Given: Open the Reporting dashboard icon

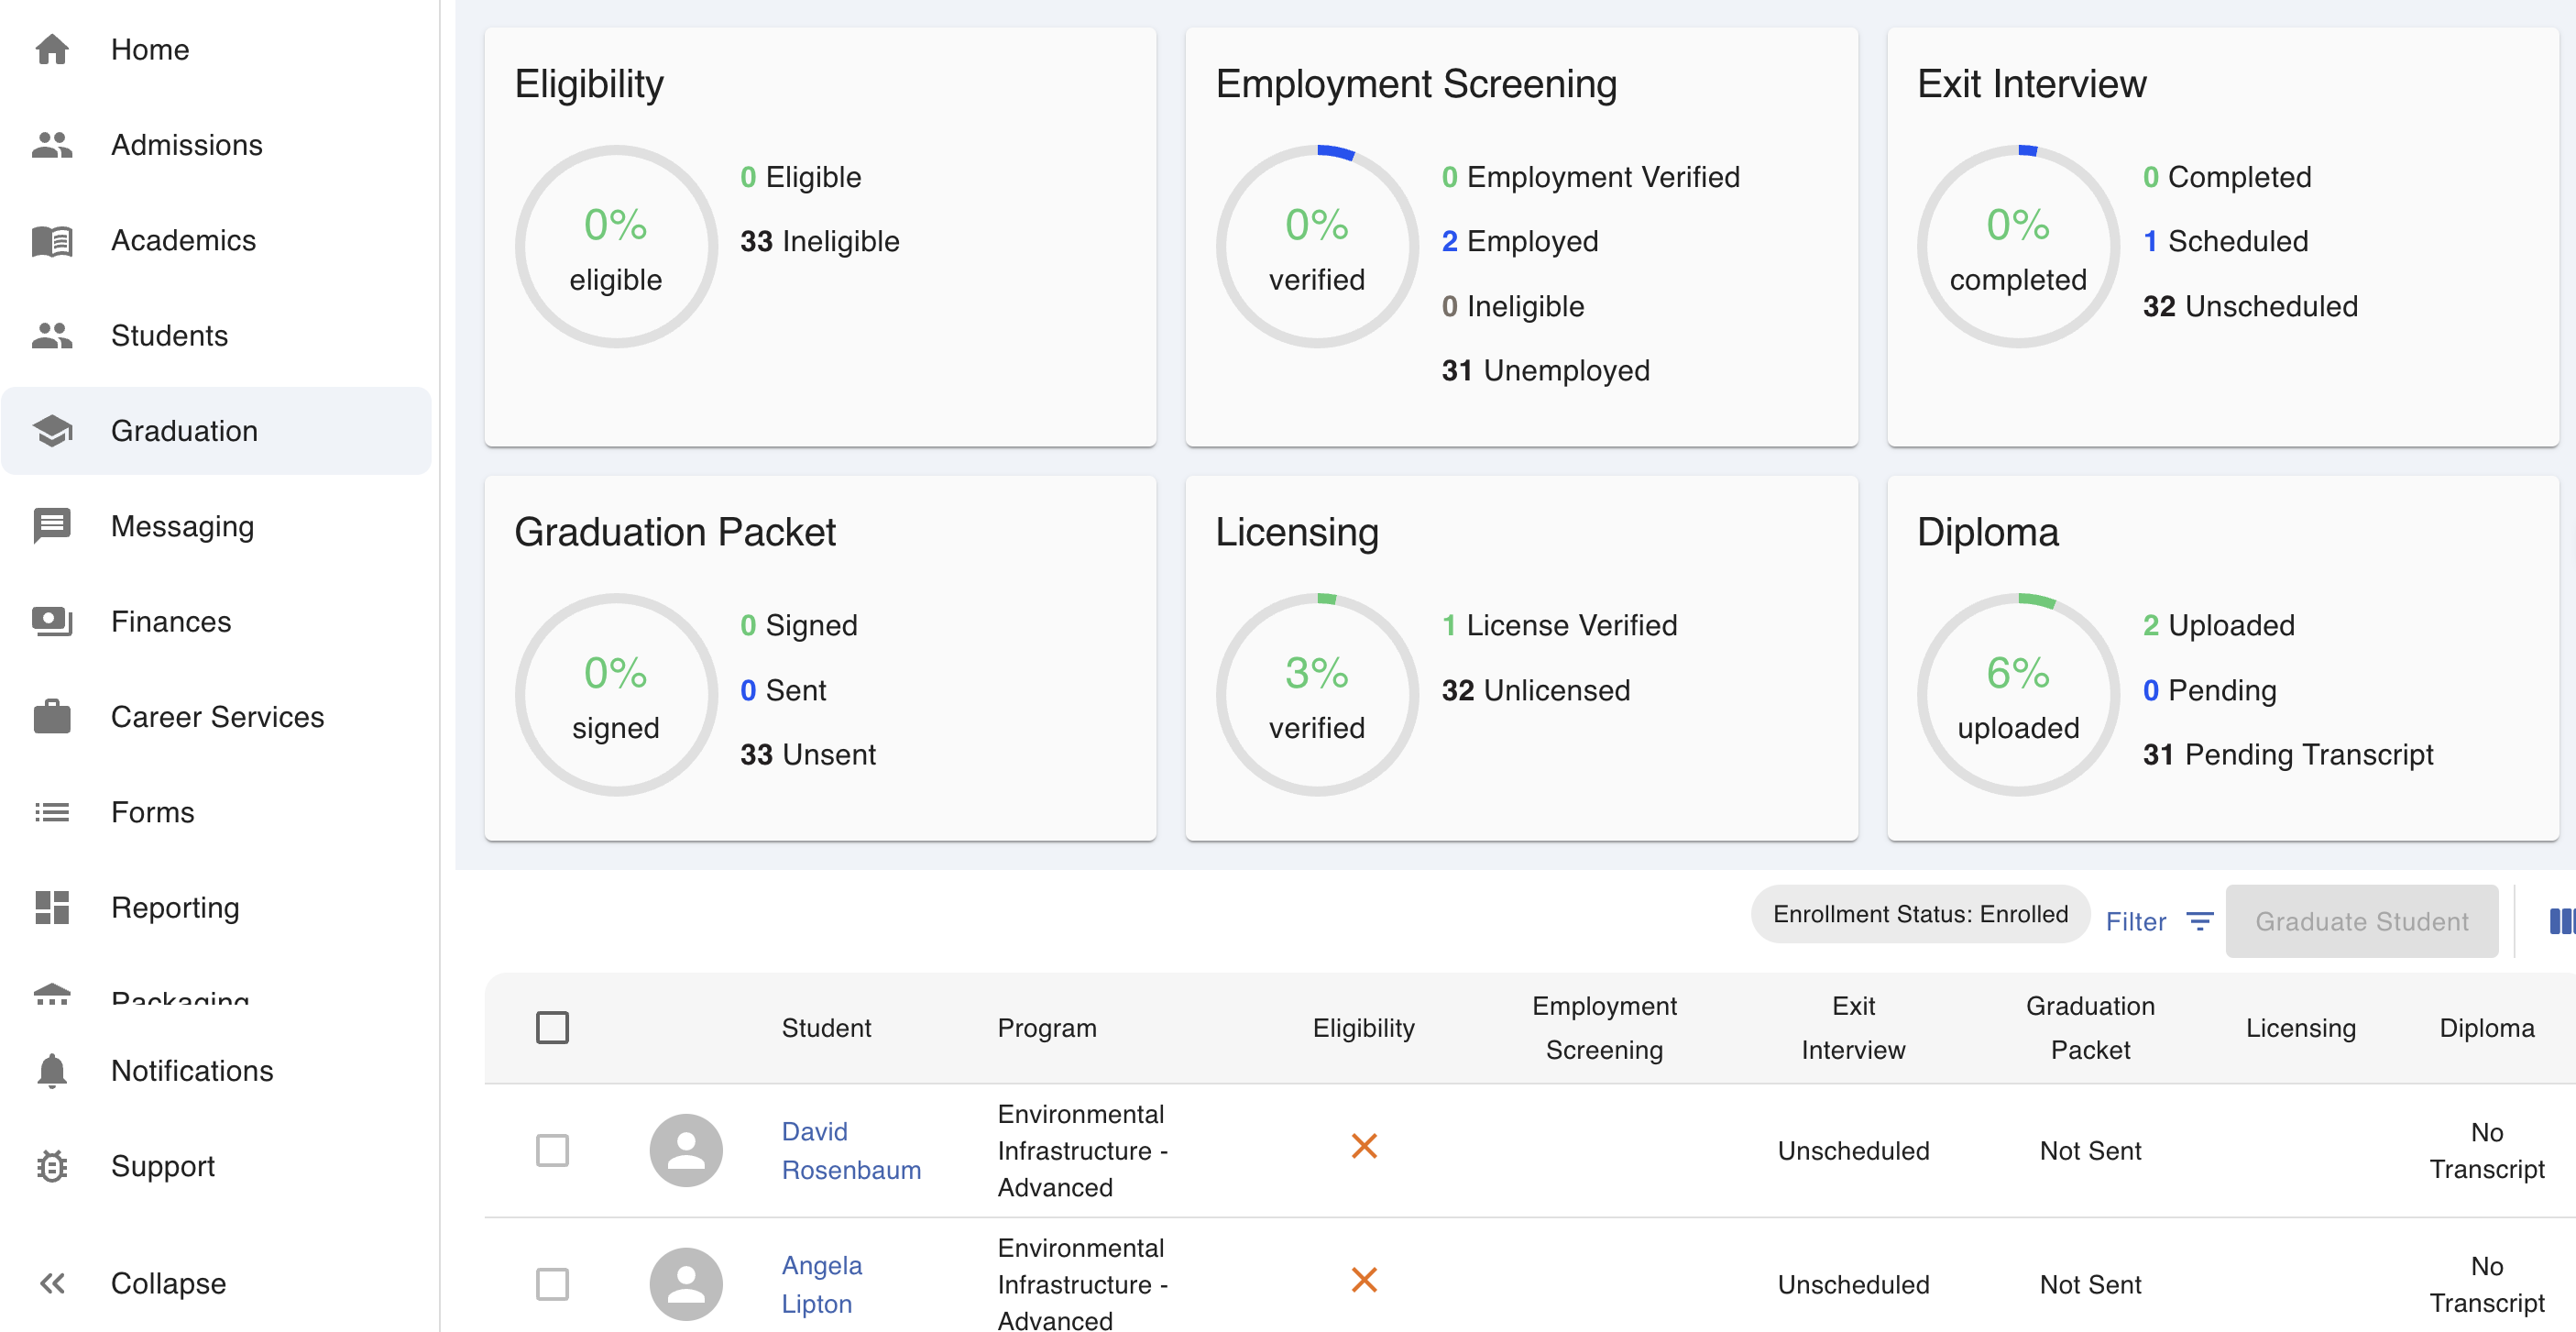Looking at the screenshot, I should [52, 907].
